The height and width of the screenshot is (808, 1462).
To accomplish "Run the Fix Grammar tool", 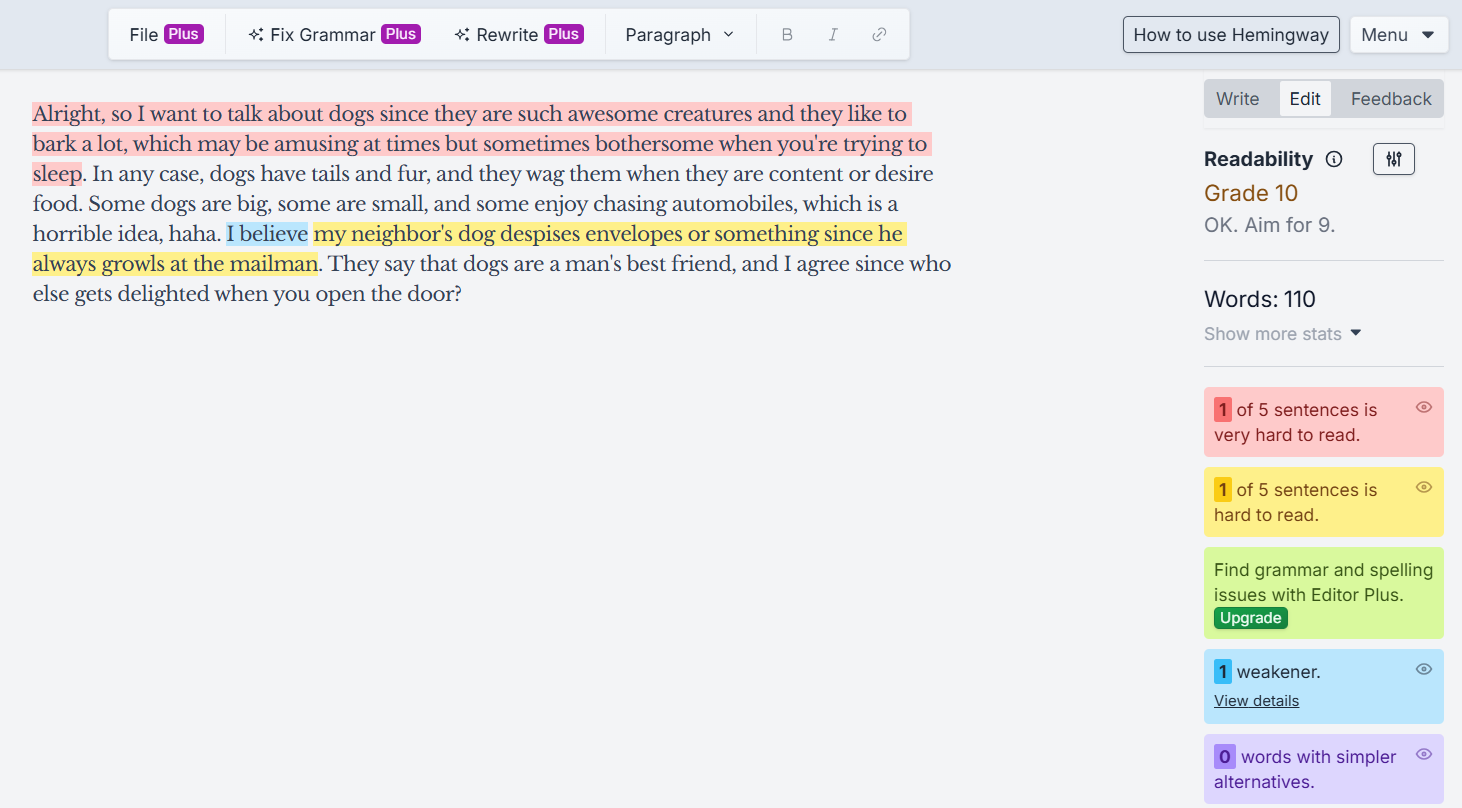I will (332, 33).
